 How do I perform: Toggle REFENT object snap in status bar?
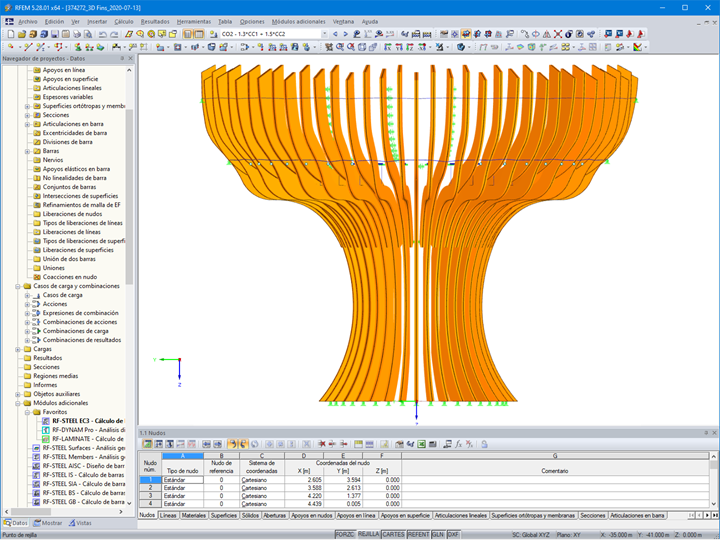pos(418,535)
